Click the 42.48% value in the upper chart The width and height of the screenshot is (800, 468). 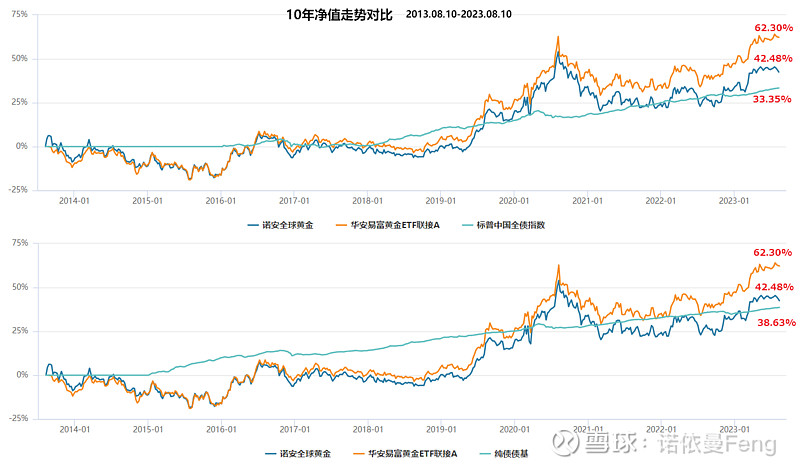pyautogui.click(x=773, y=58)
